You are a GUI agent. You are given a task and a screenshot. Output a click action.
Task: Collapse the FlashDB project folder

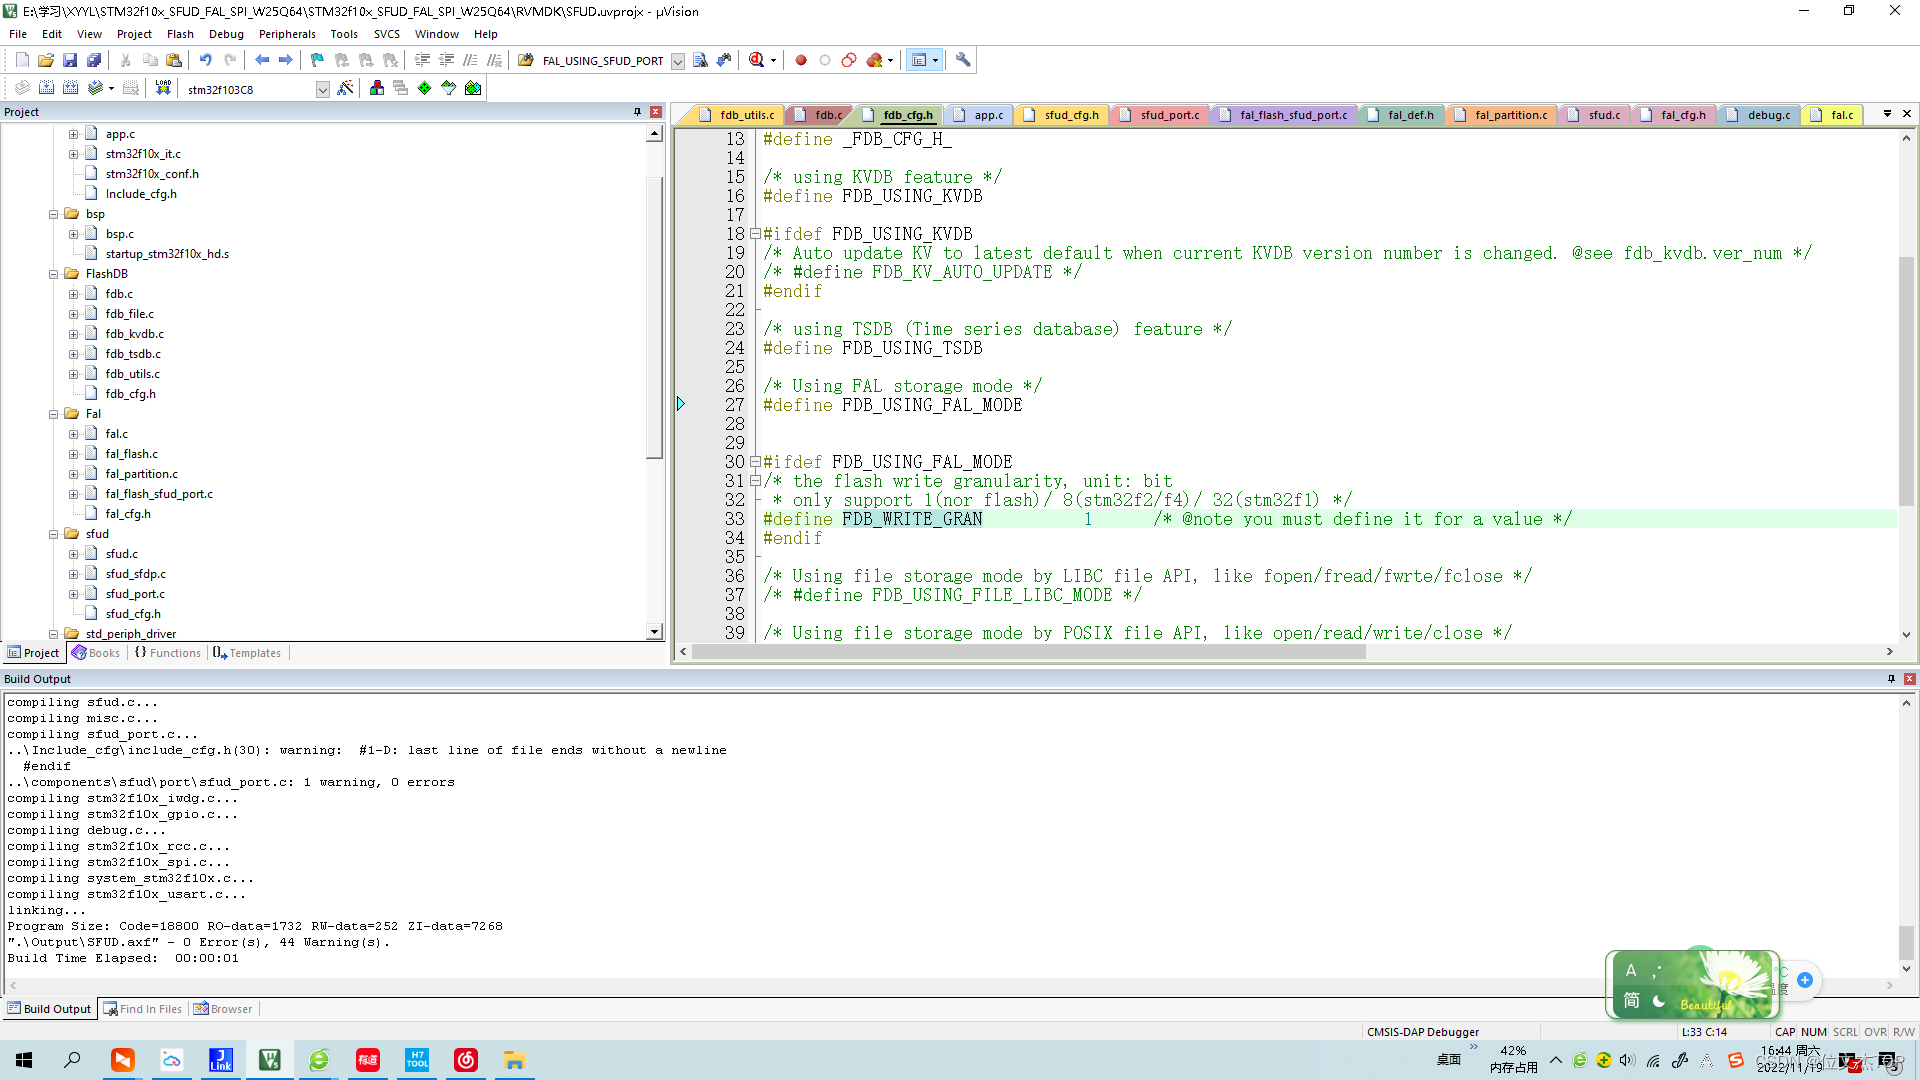pyautogui.click(x=56, y=273)
